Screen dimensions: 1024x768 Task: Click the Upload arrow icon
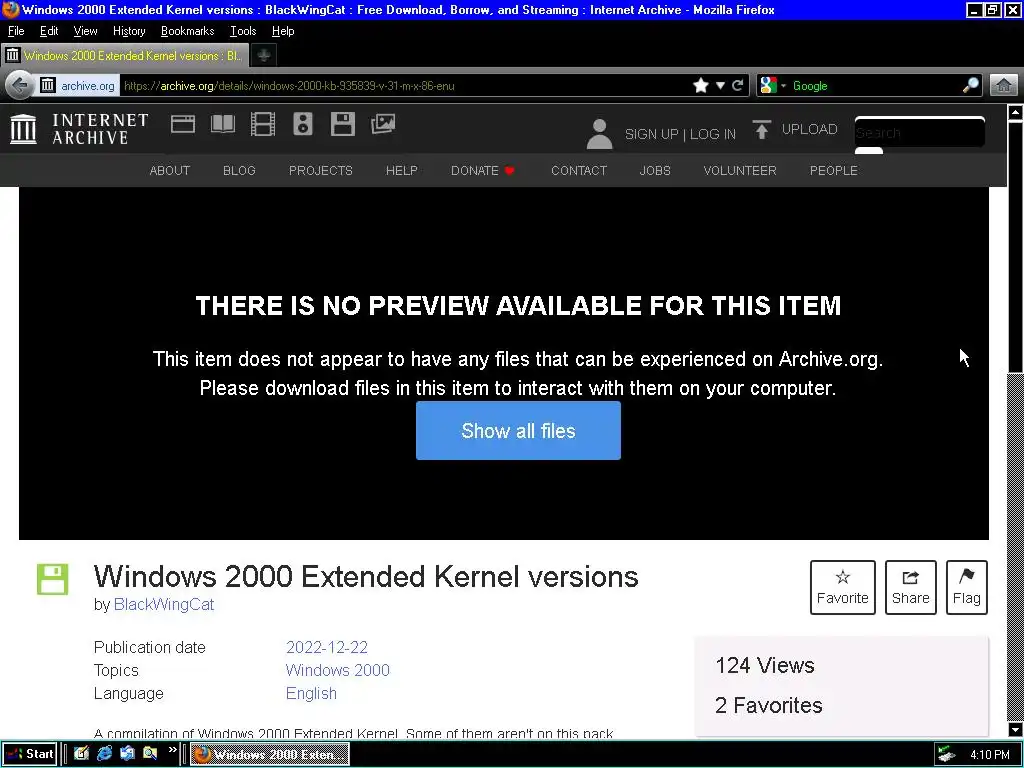click(x=761, y=129)
